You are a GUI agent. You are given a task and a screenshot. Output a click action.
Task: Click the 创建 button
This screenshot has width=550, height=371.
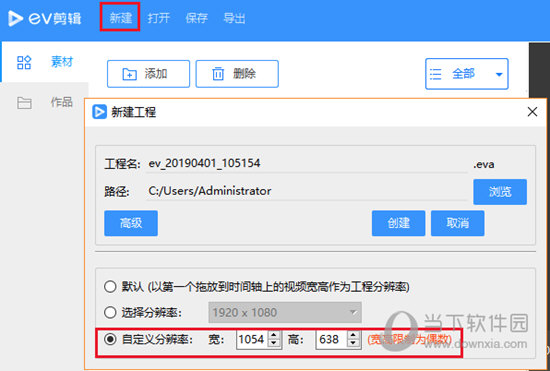click(x=398, y=223)
